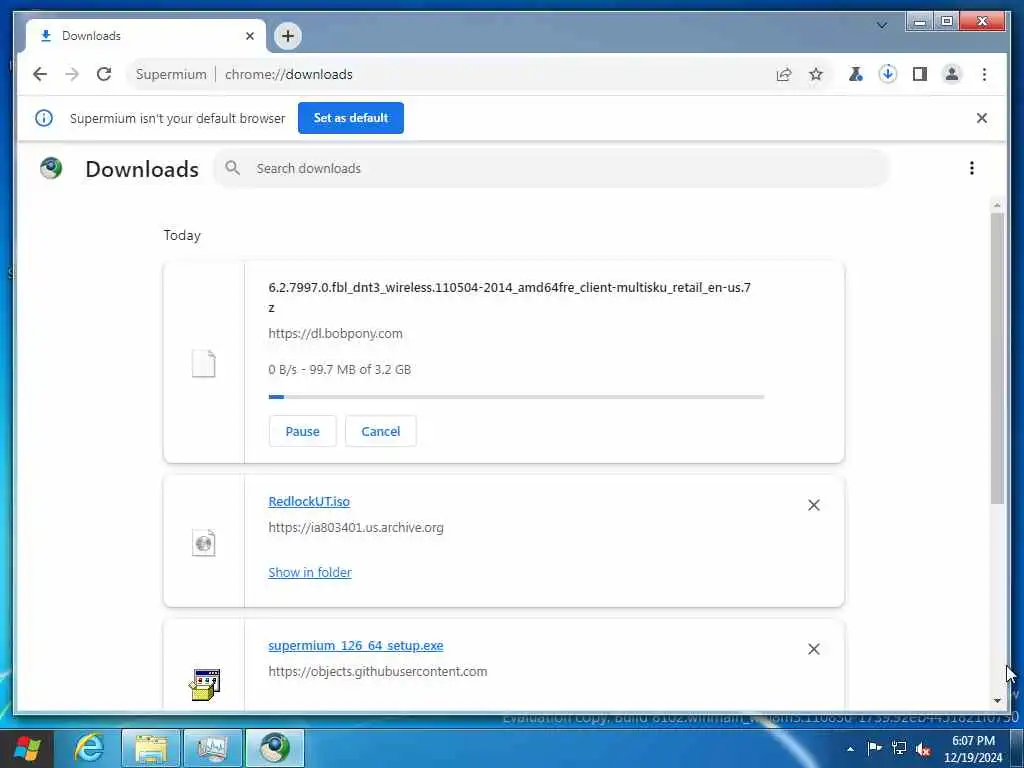This screenshot has height=768, width=1024.
Task: Click the RedlockUT.iso disc image icon
Action: click(x=203, y=543)
